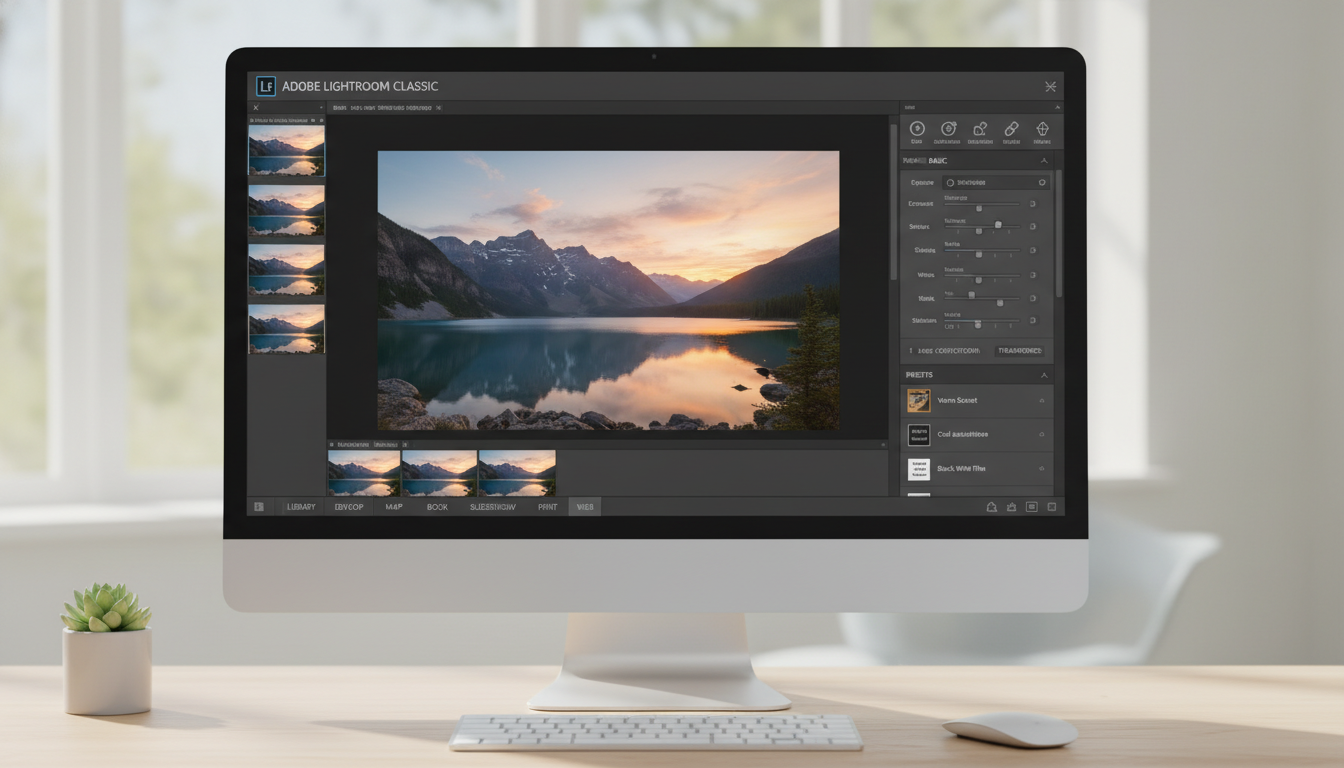Screen dimensions: 1344x768
Task: Toggle the Highlights adjustment switch
Action: (1033, 252)
